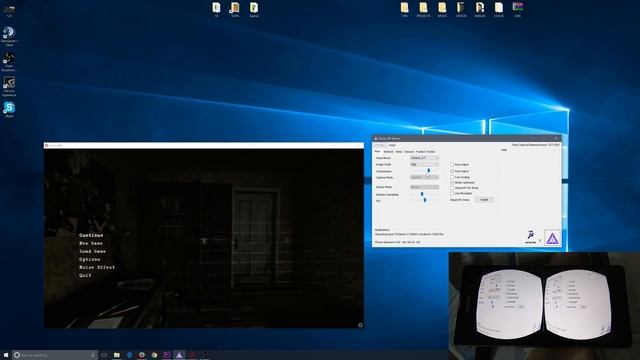Open the Help menu in Trinus
This screenshot has width=640, height=360.
392,145
